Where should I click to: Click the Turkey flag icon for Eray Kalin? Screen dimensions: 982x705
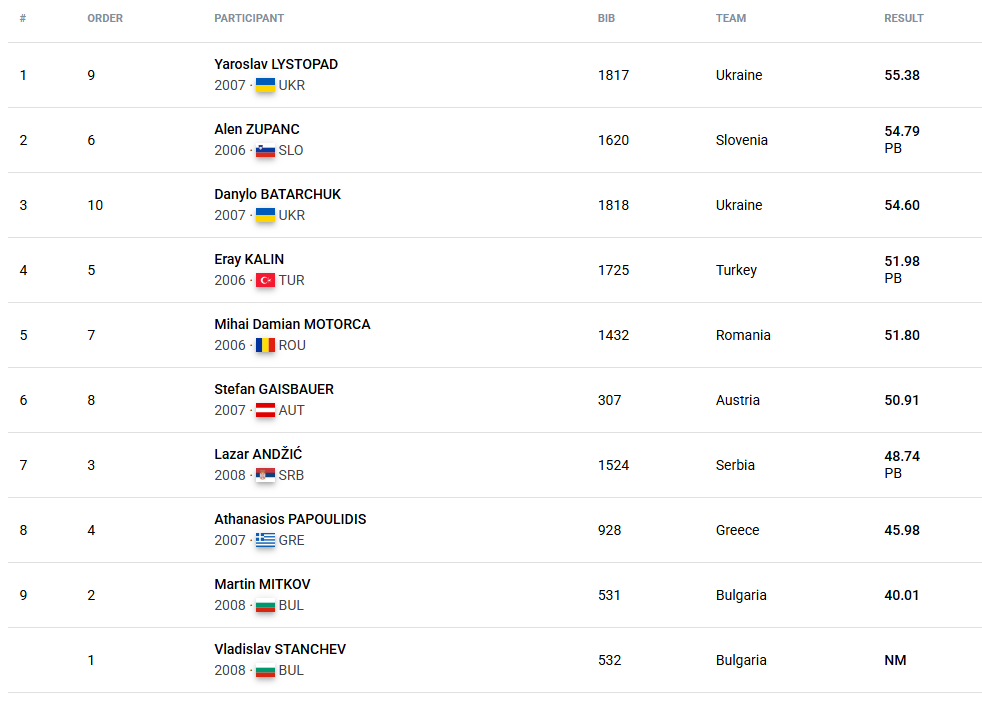click(265, 280)
